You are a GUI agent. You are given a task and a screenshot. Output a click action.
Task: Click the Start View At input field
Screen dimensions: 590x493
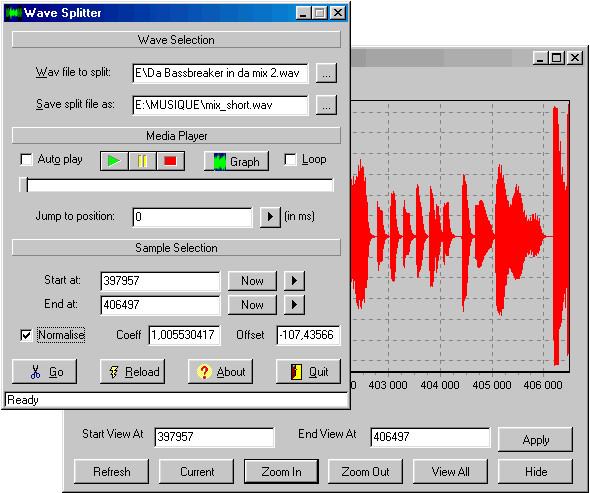click(214, 437)
